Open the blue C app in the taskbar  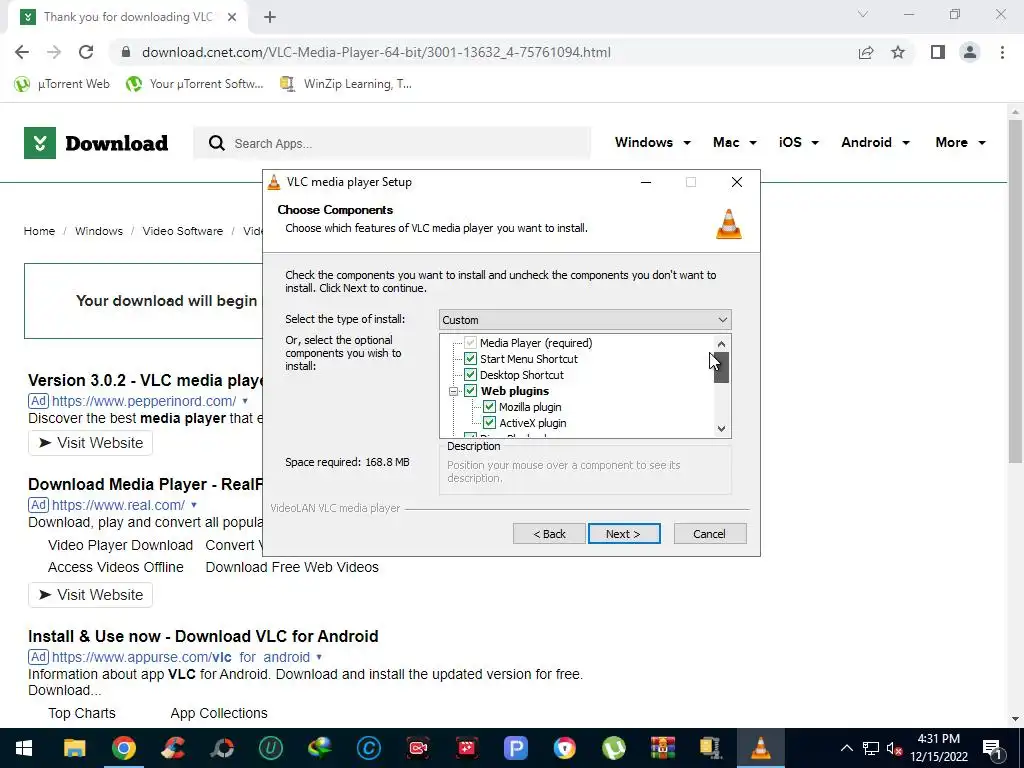click(369, 748)
